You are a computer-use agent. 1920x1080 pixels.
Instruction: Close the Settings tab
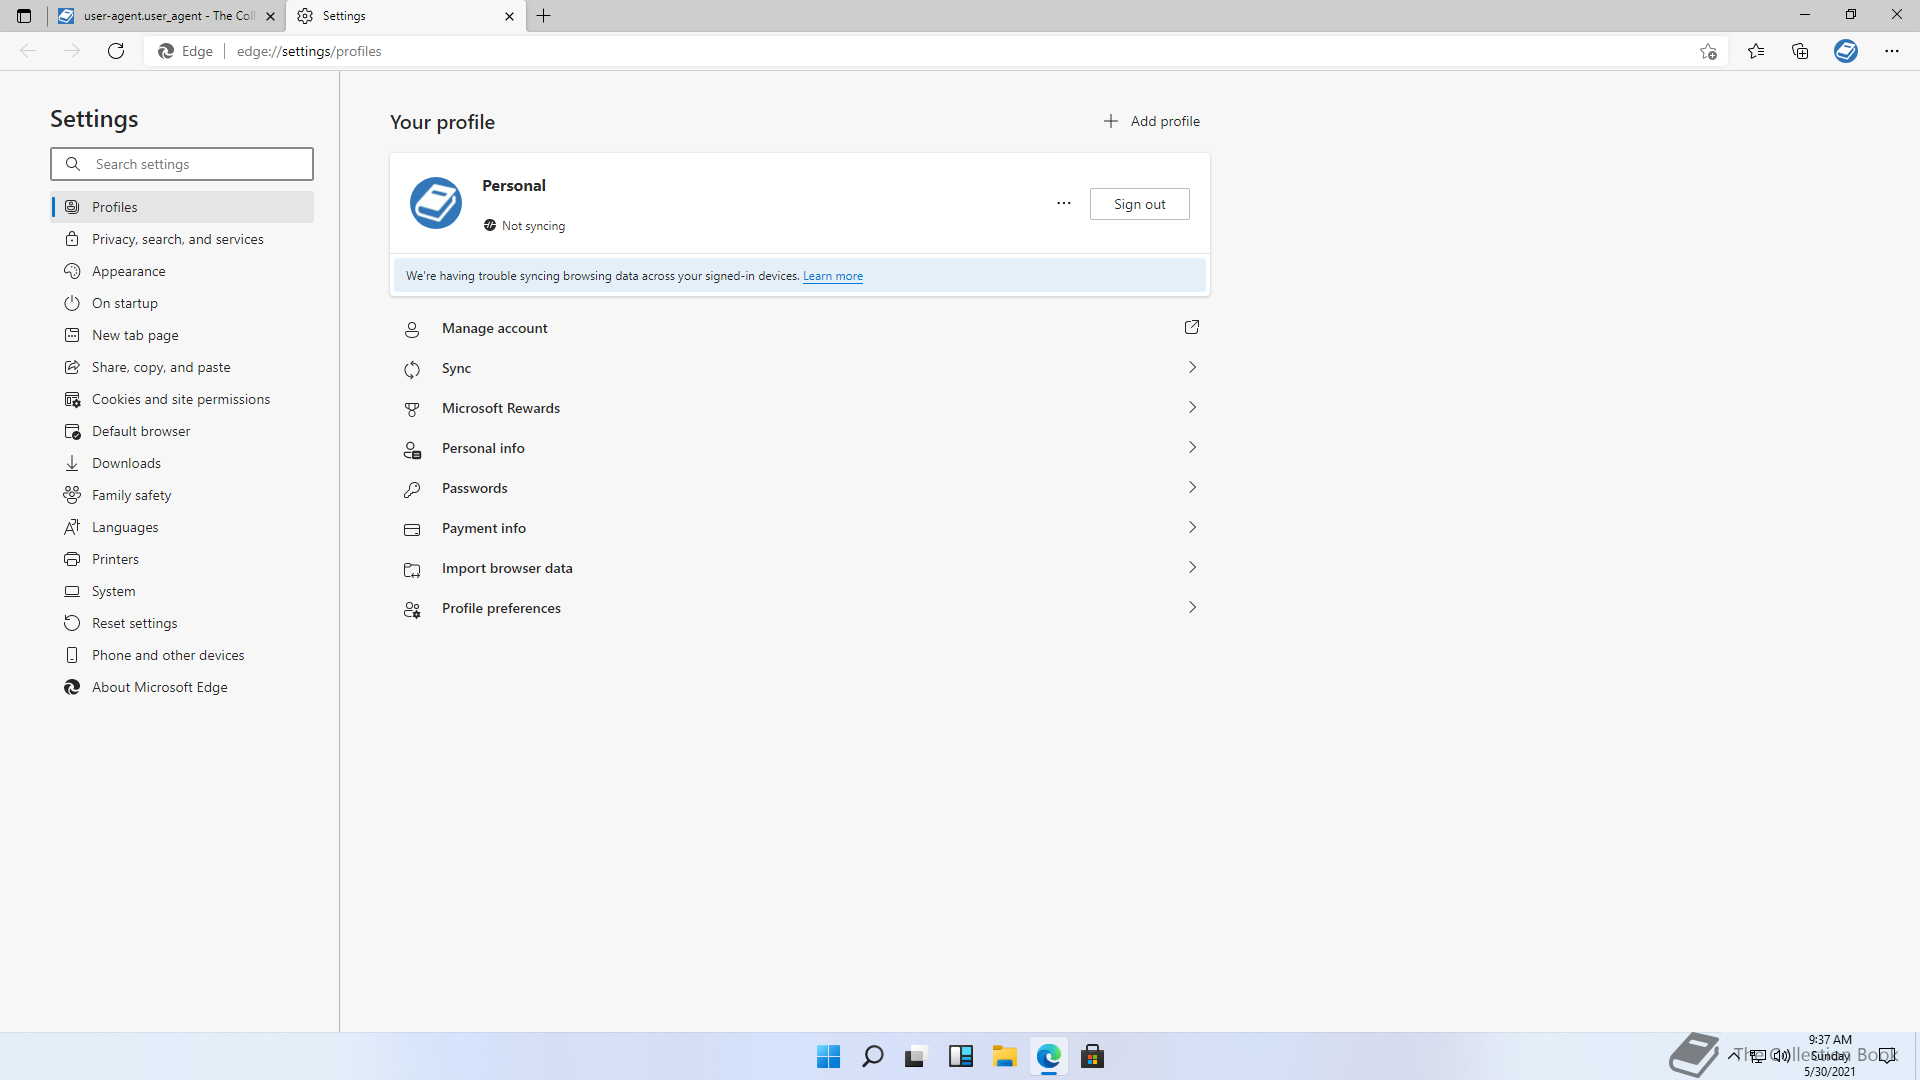coord(509,16)
